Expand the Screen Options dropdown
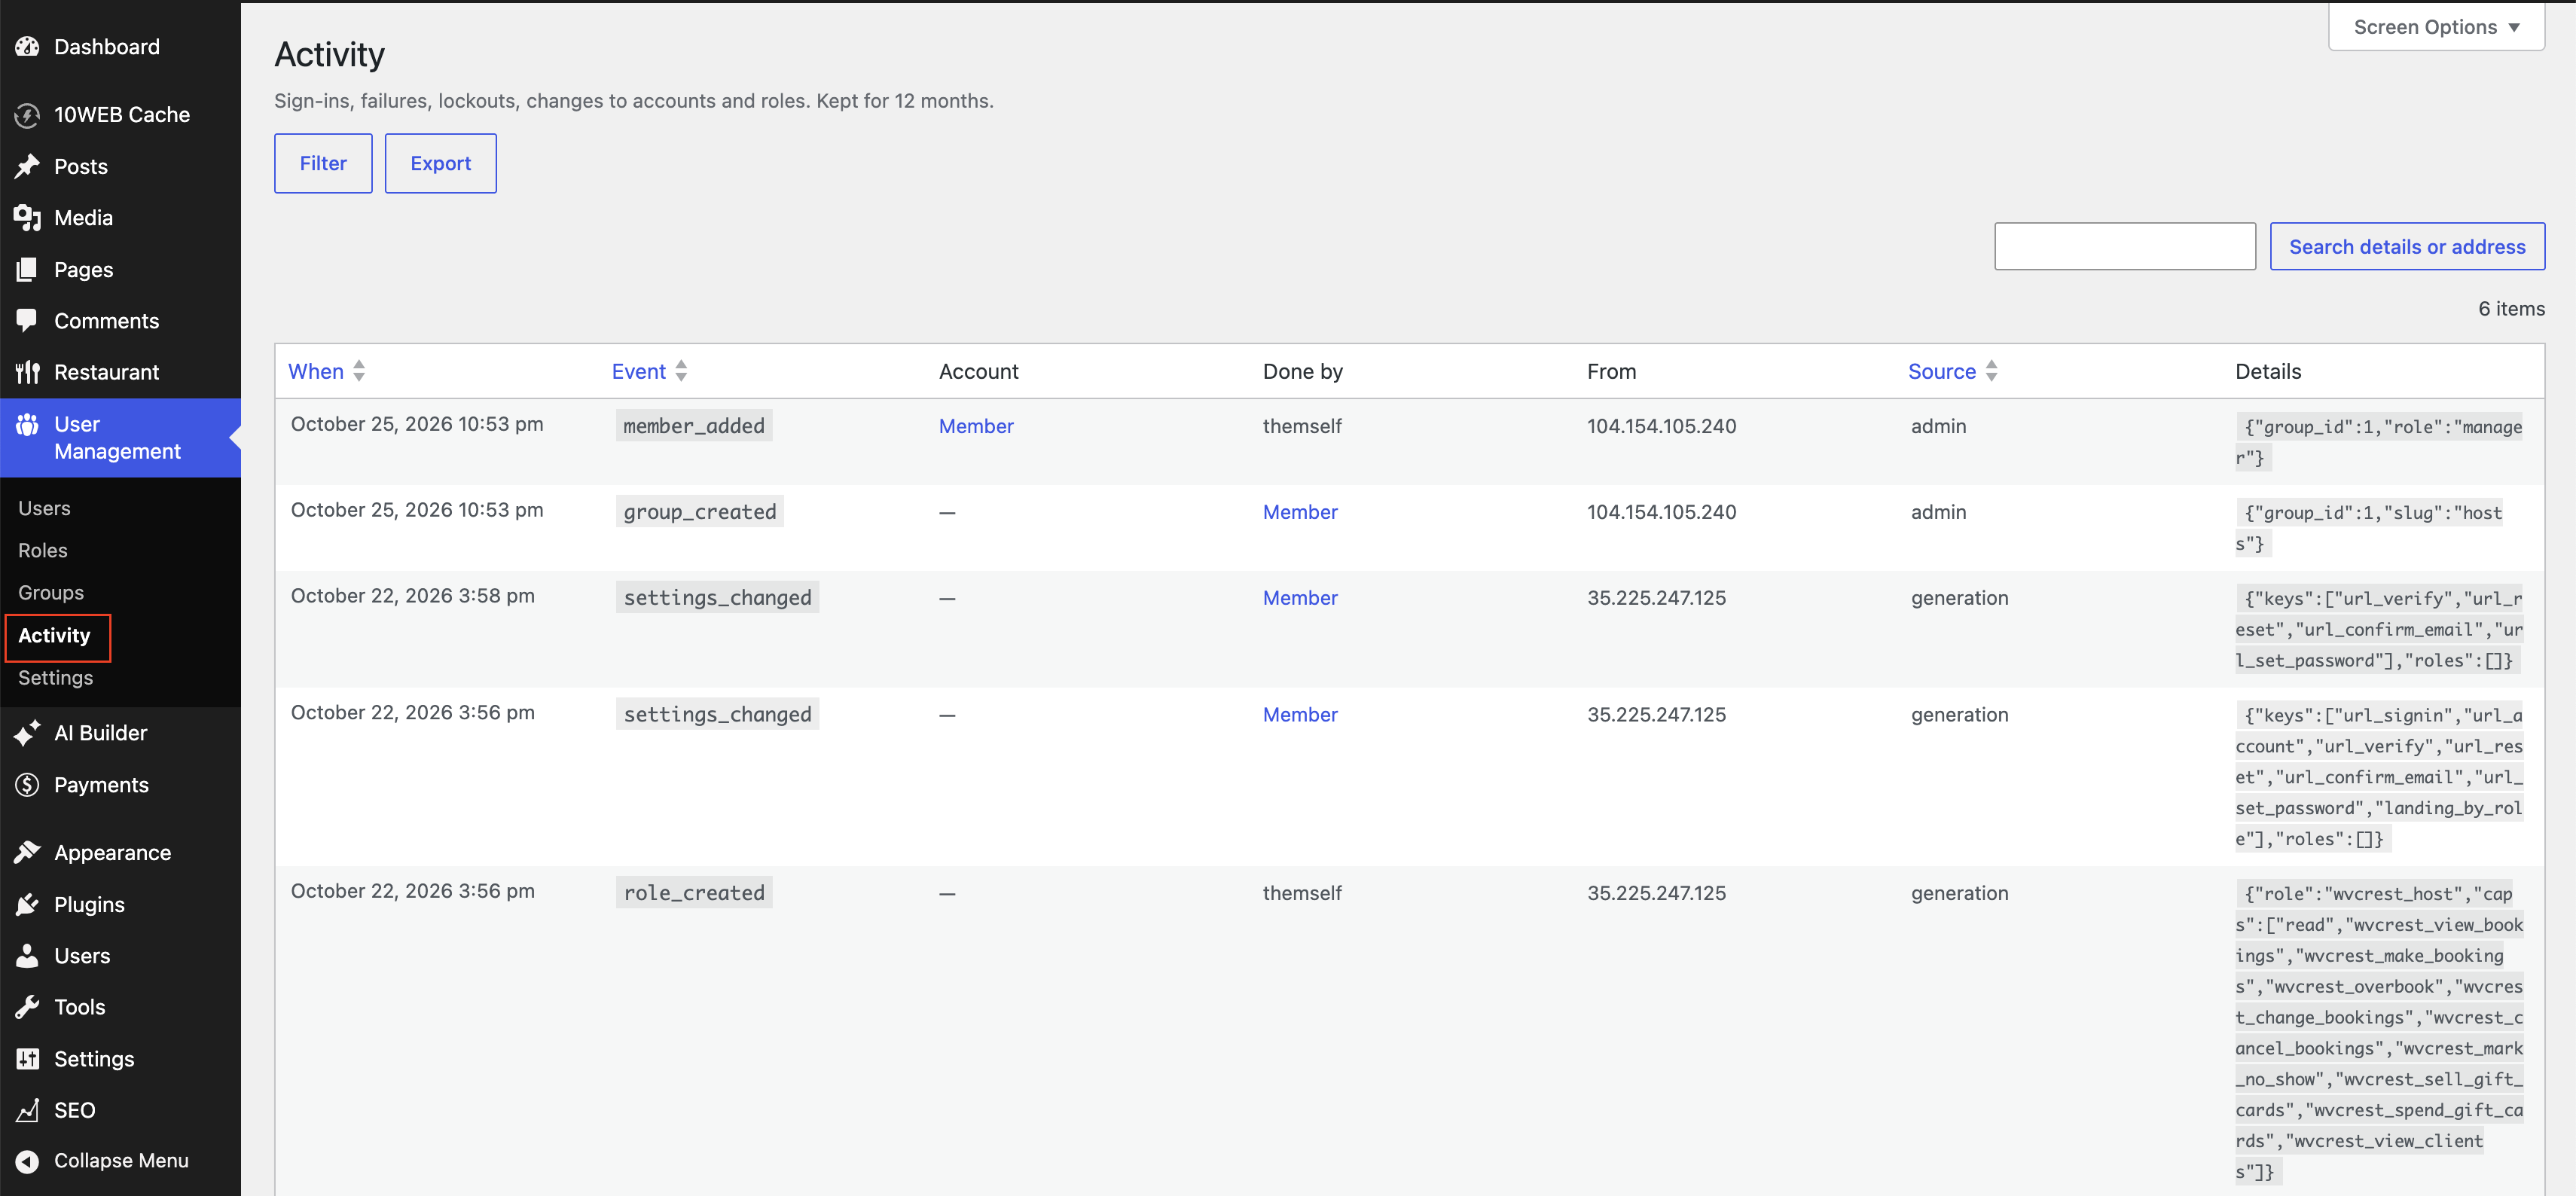Screen dimensions: 2576x1196 (2436, 27)
